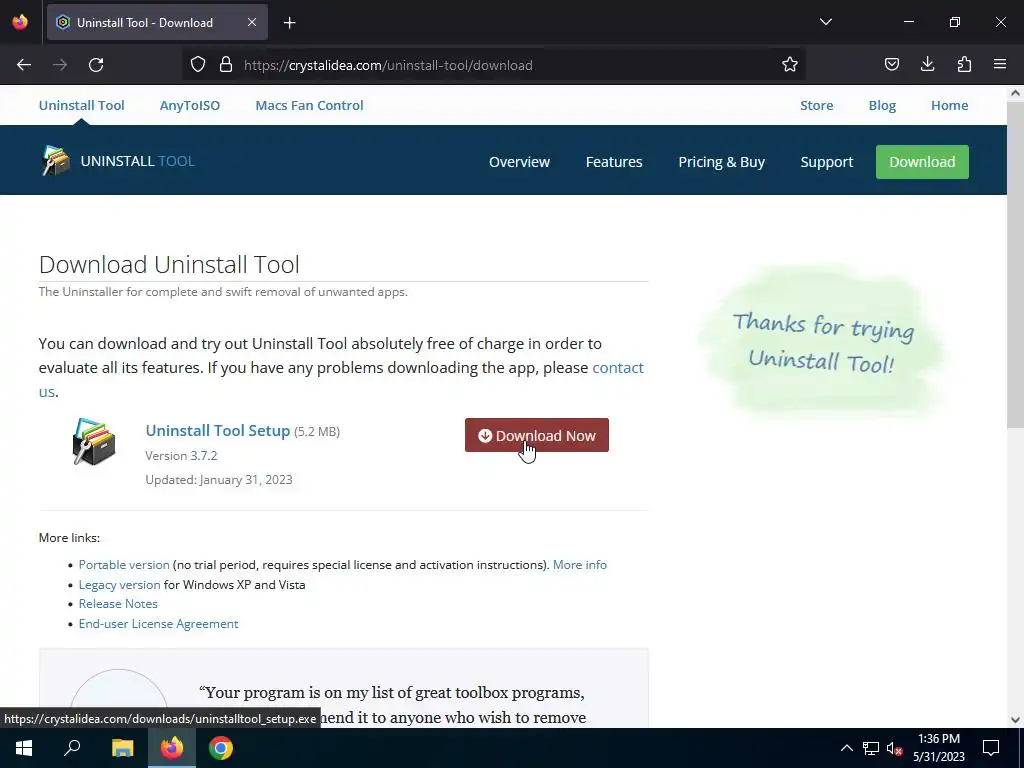Screen dimensions: 1024x768
Task: Switch to the AnyToISO product tab
Action: click(190, 105)
